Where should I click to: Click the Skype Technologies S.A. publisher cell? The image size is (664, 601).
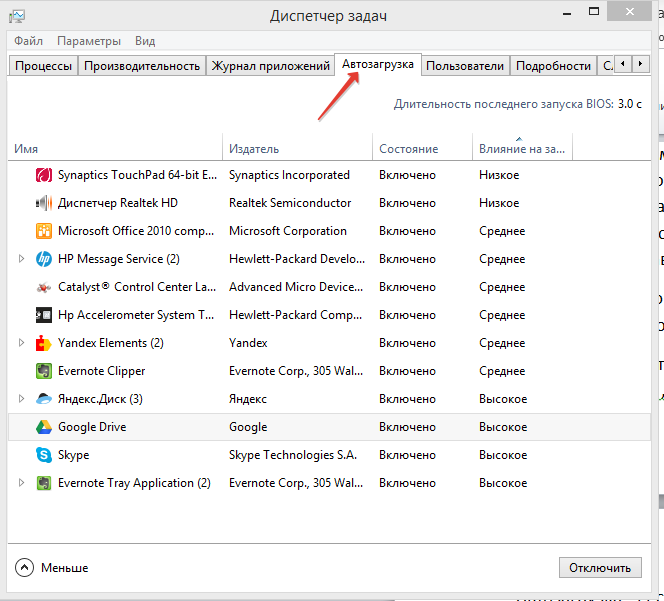[293, 455]
